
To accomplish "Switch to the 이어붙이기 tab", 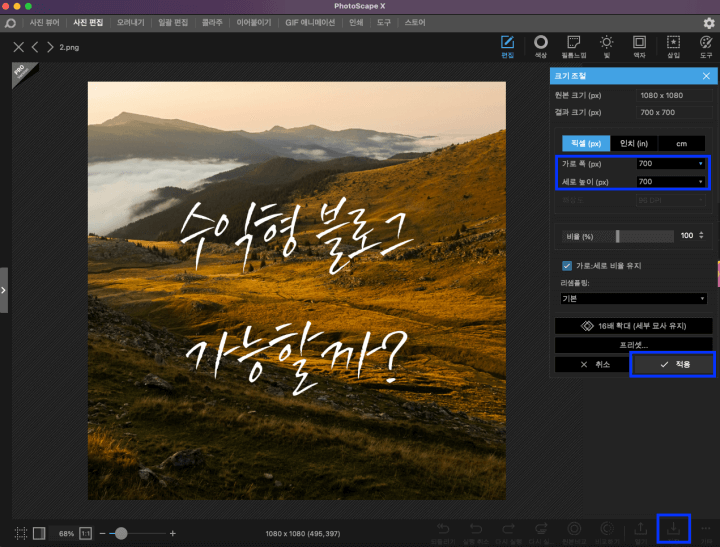I will click(x=254, y=23).
